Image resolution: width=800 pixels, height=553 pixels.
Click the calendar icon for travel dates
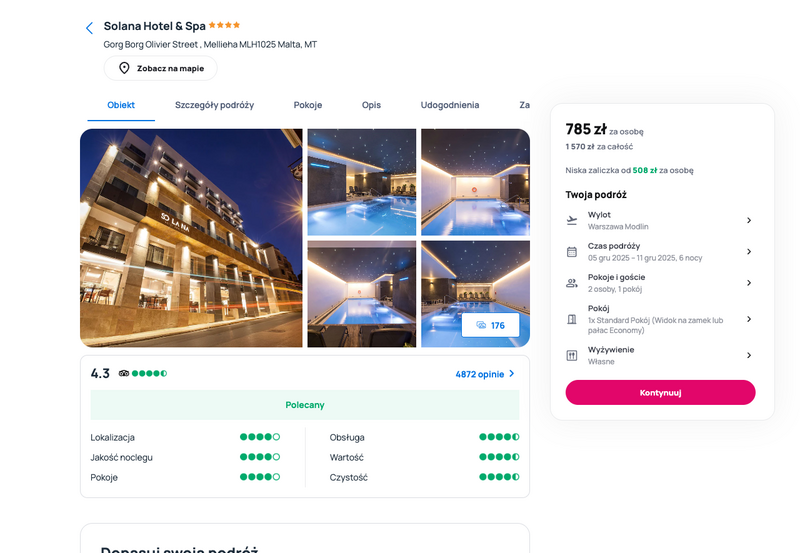572,252
